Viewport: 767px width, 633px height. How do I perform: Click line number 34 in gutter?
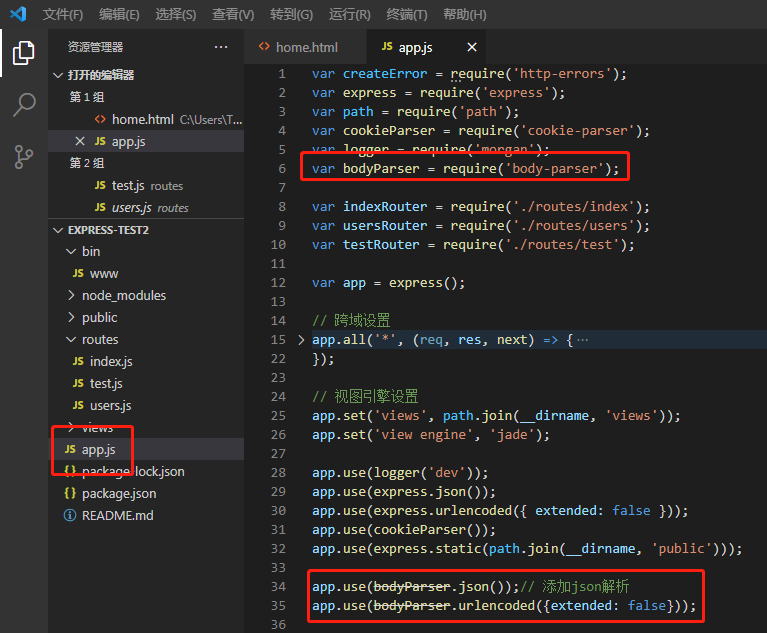[278, 586]
